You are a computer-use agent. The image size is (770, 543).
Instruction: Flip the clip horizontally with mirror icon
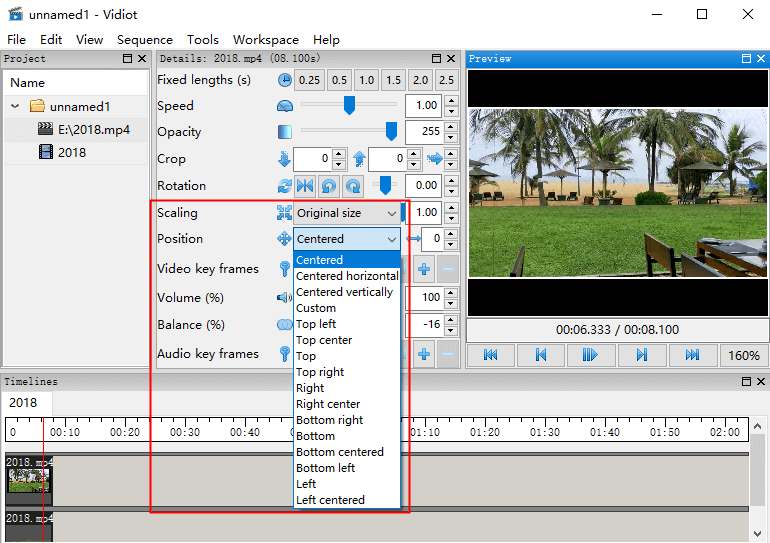pos(305,186)
